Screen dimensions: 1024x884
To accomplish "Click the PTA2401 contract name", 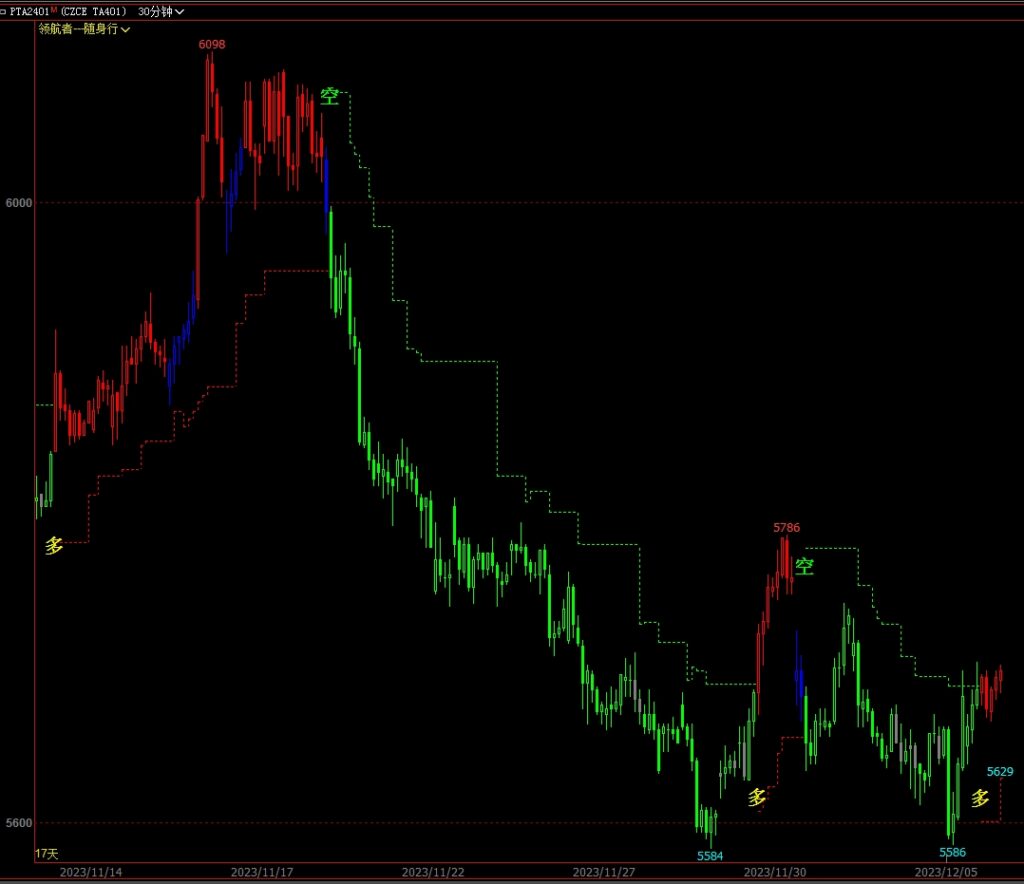I will (x=30, y=11).
